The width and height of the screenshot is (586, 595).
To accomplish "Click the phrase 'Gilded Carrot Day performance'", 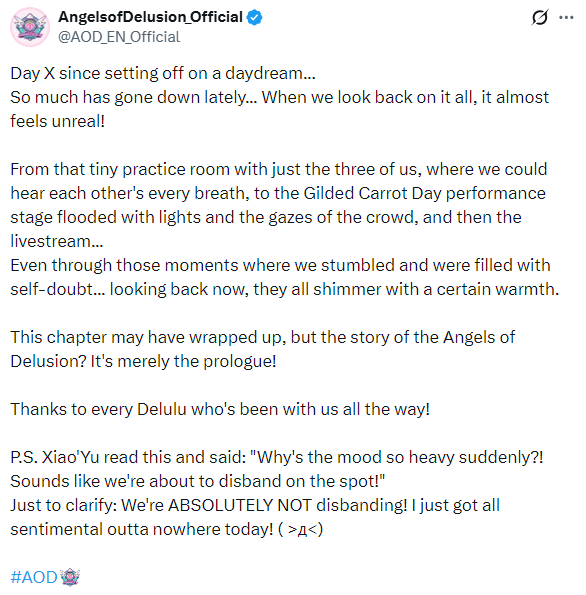I will click(x=424, y=194).
